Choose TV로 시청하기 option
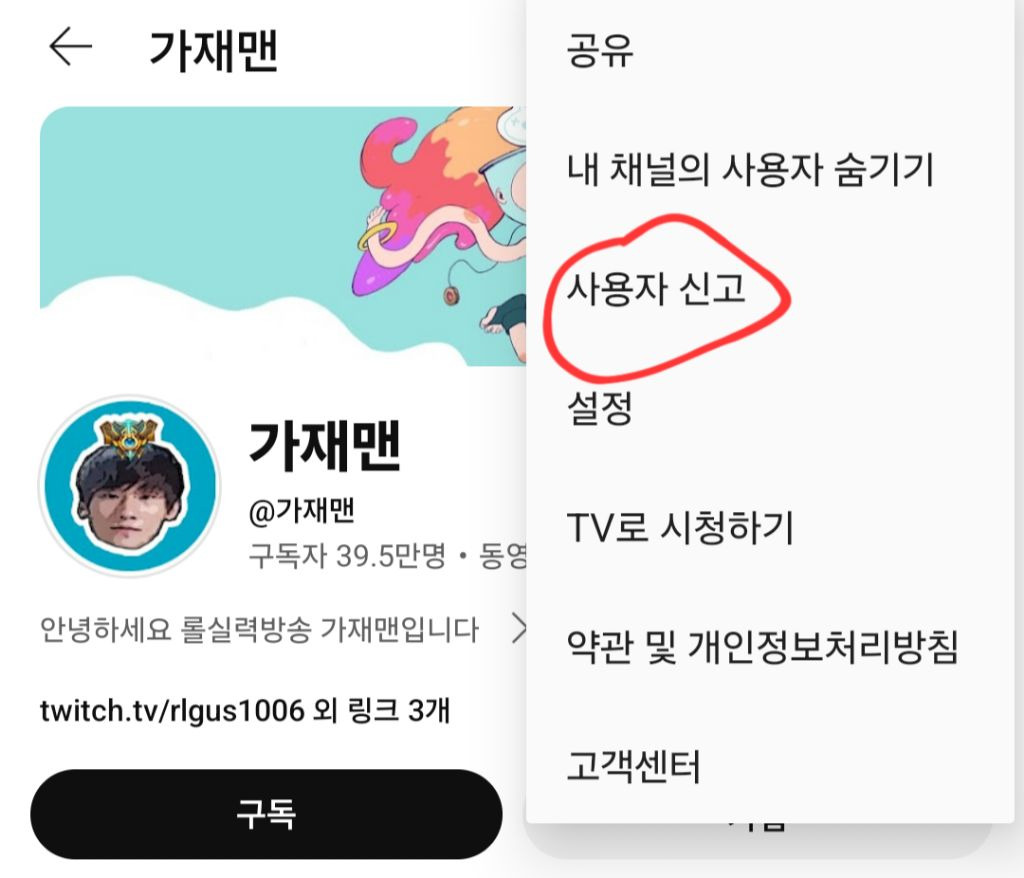The width and height of the screenshot is (1024, 878). (x=680, y=527)
